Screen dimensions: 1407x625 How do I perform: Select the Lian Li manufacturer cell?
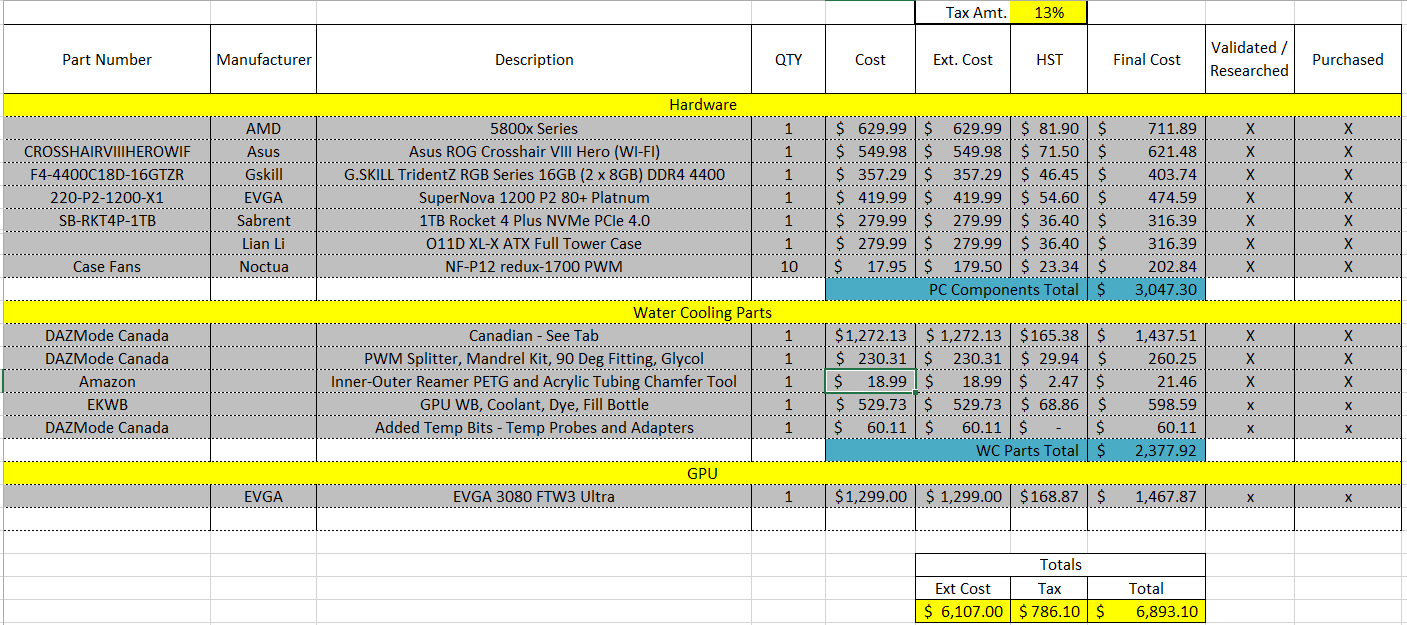[x=264, y=244]
